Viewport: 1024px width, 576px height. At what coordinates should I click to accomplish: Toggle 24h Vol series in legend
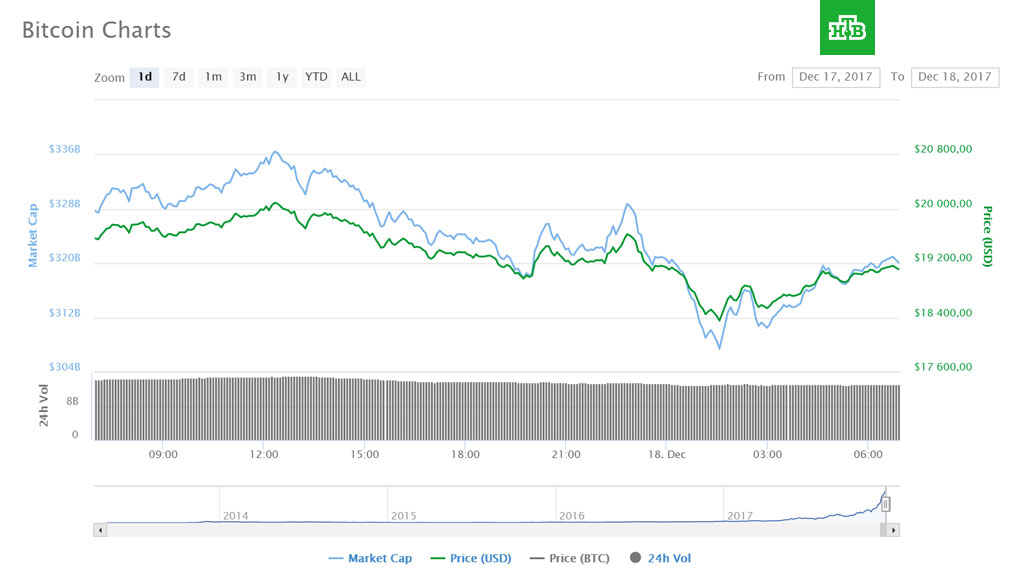(660, 558)
